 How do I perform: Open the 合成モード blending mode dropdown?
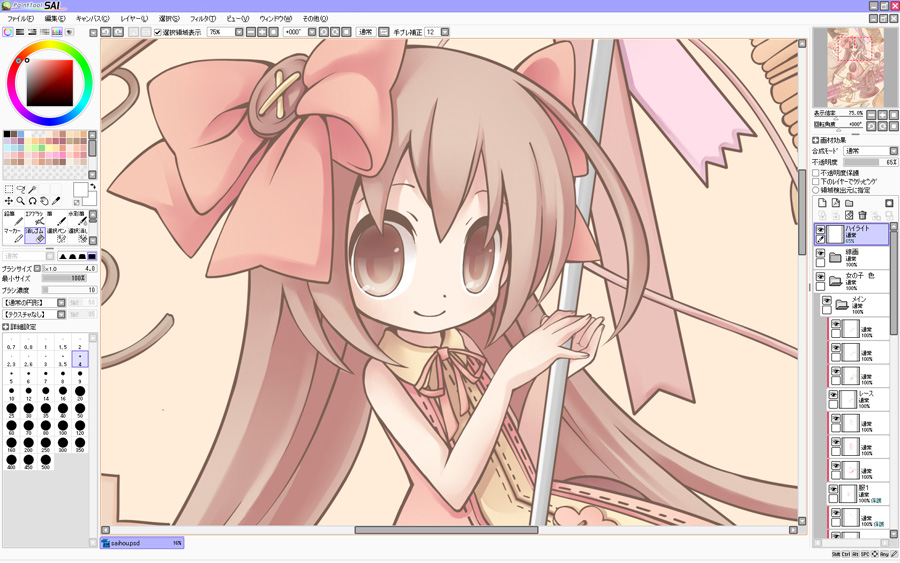894,151
